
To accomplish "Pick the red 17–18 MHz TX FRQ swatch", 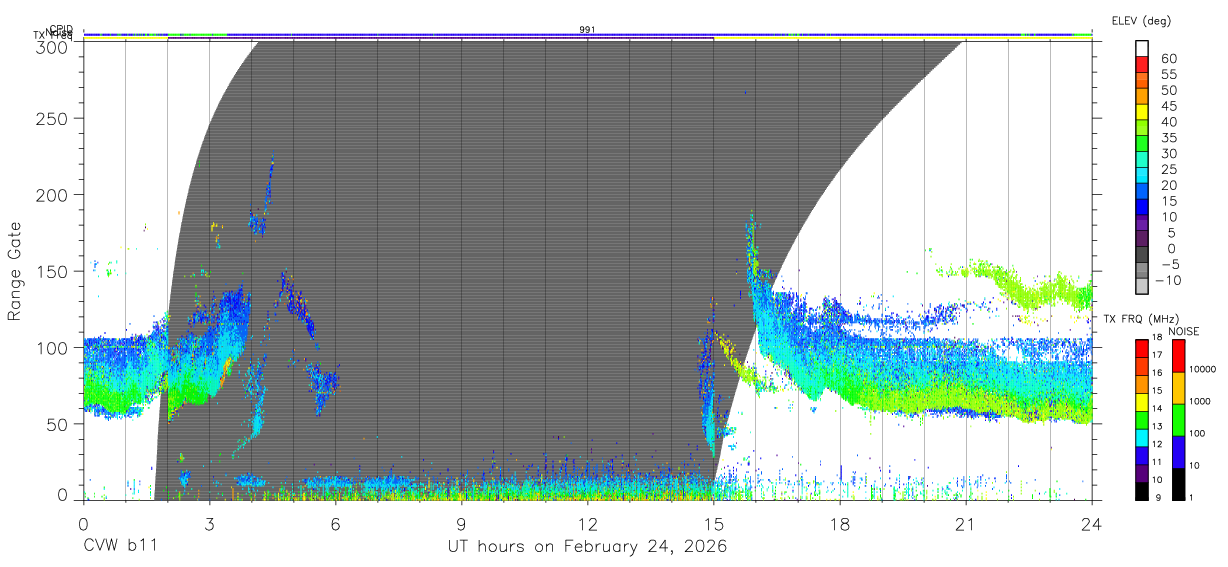I will 1142,349.
